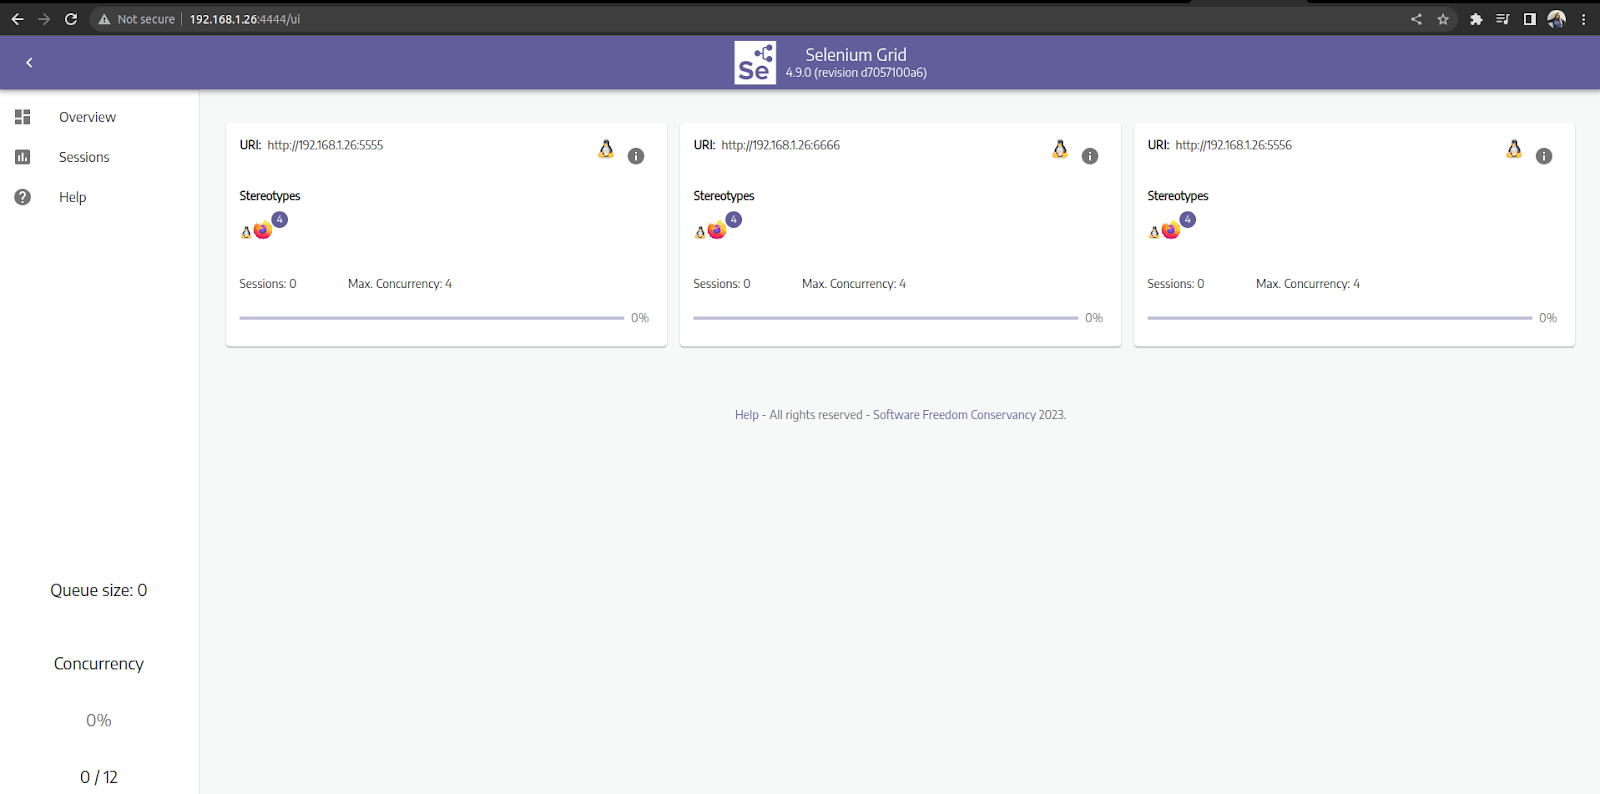Click the 0 / 12 concurrency count
1600x794 pixels.
99,777
